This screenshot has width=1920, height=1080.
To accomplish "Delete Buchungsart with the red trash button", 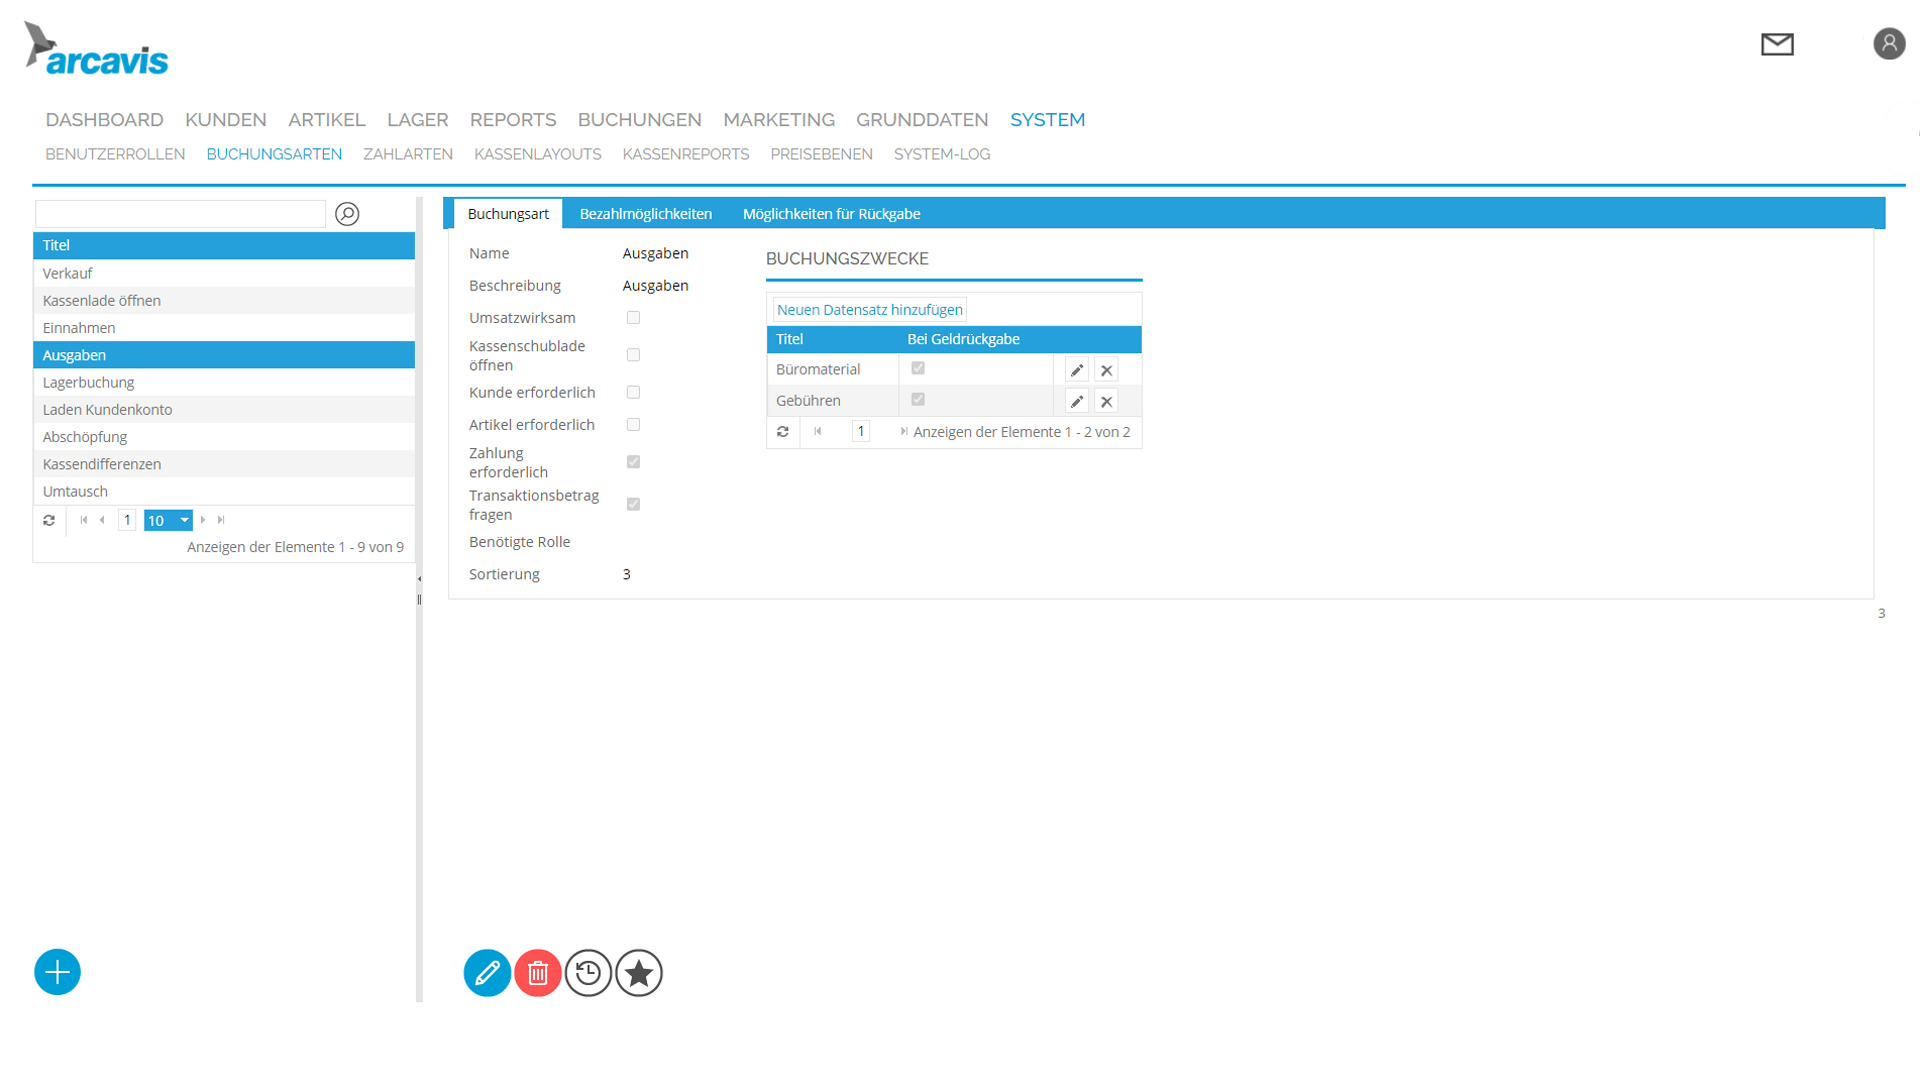I will click(x=538, y=973).
